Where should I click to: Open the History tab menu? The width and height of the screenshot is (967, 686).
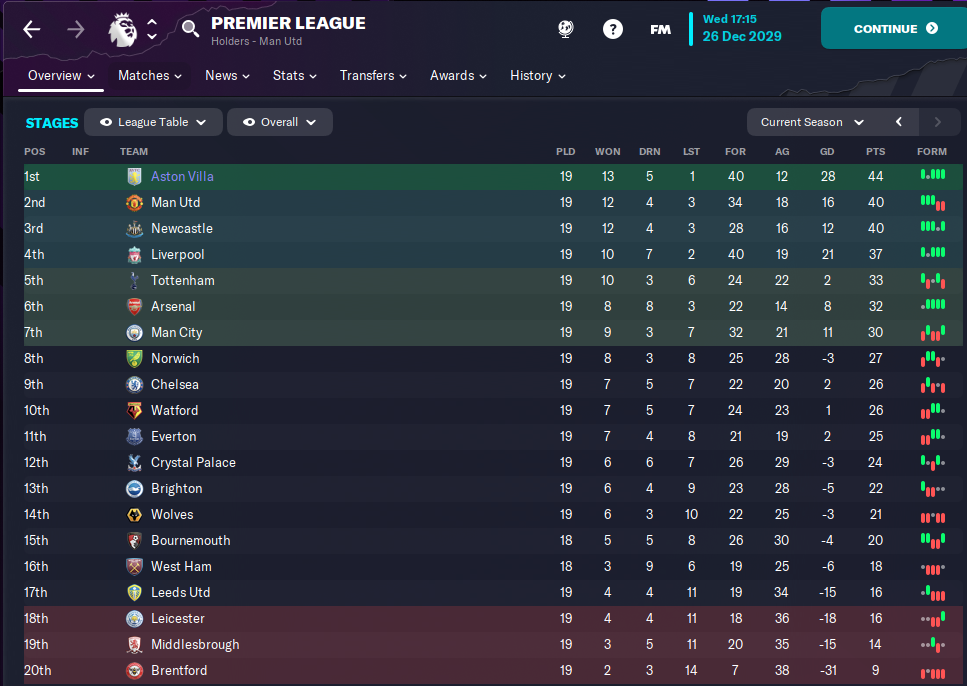(x=538, y=75)
